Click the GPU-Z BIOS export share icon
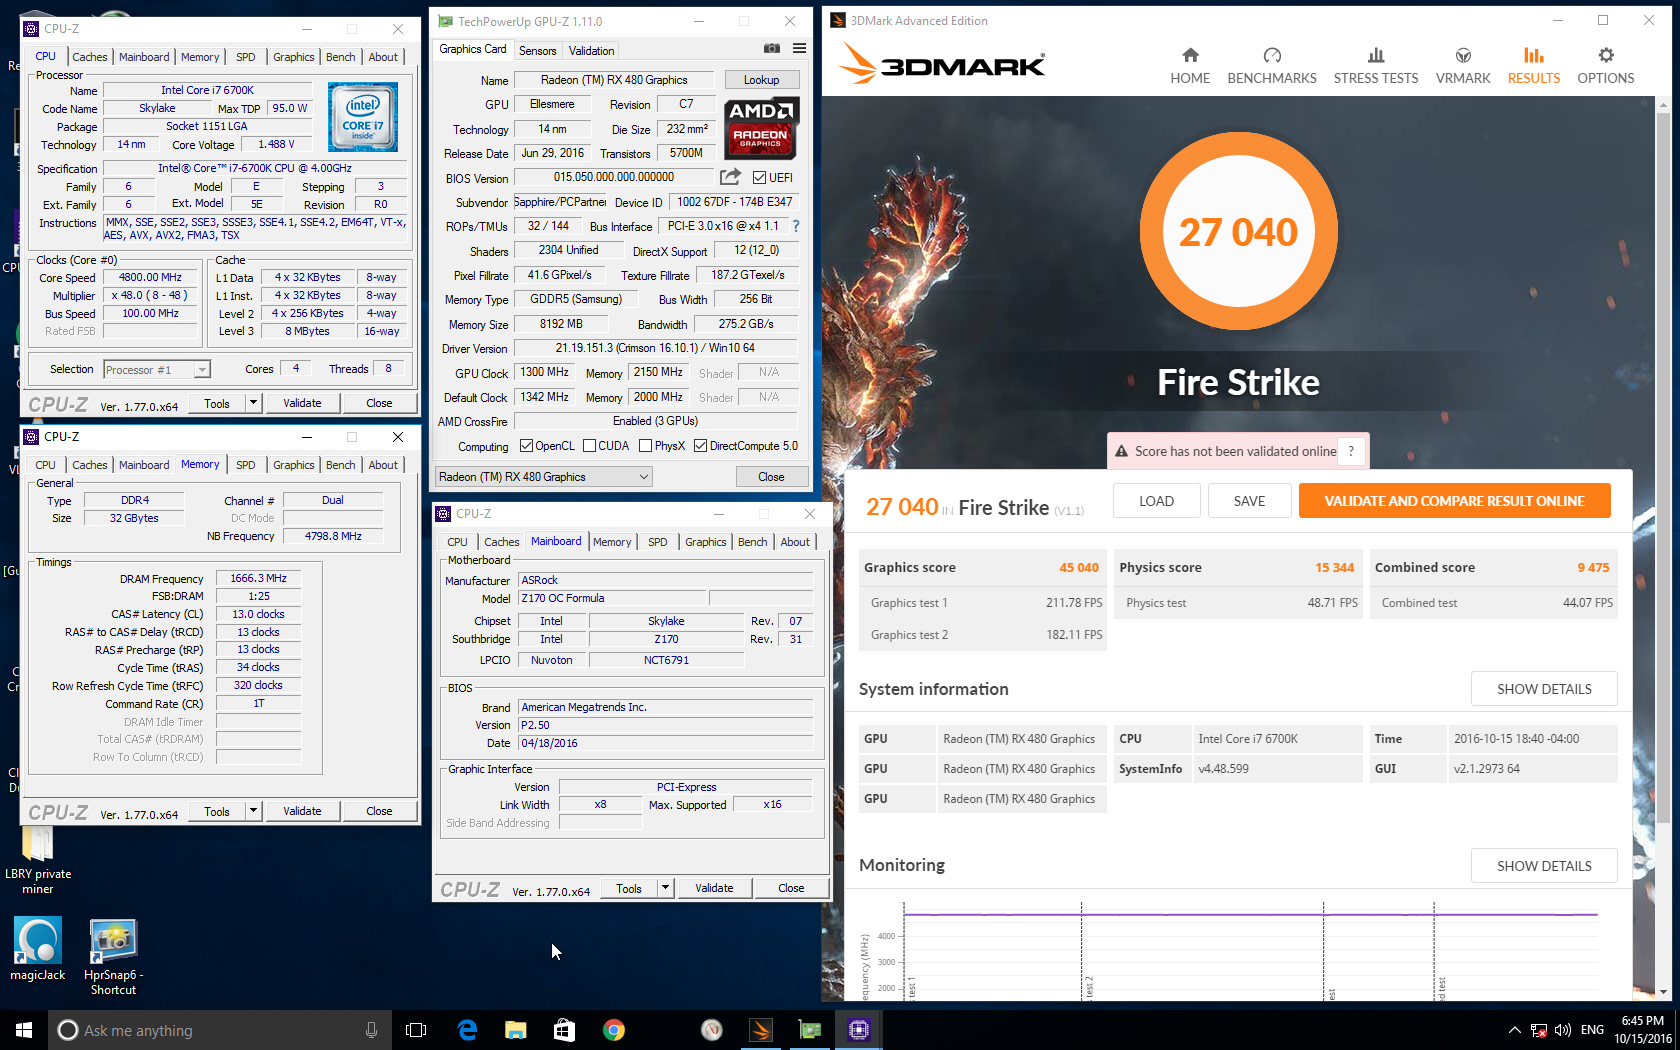Screen dimensions: 1680x1050 coord(731,177)
